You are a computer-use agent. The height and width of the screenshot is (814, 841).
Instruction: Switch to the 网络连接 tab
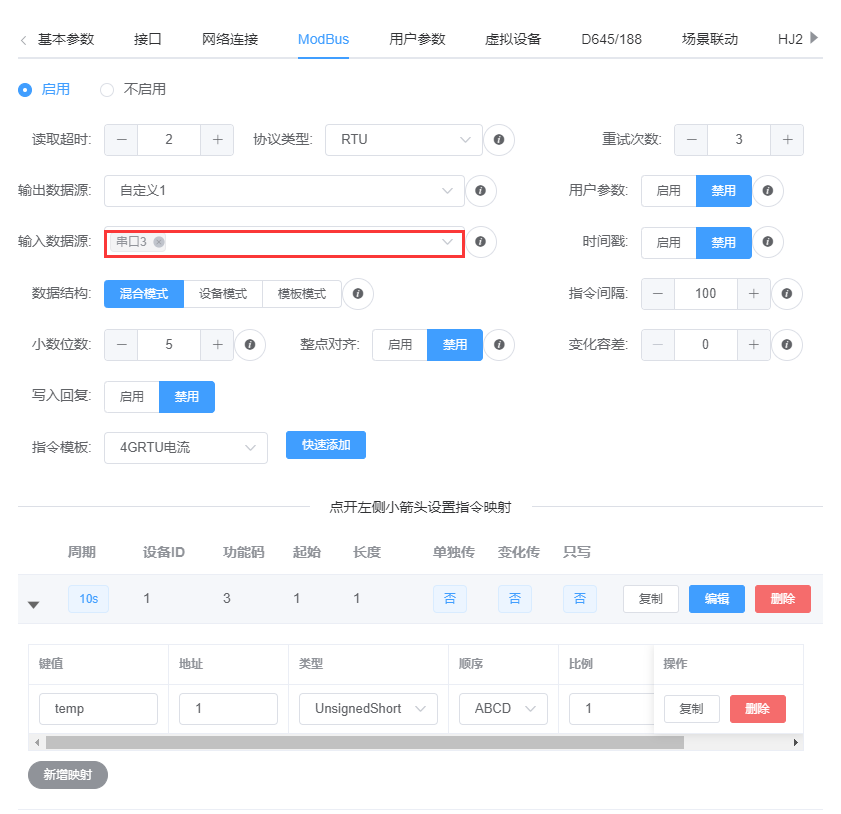point(230,40)
